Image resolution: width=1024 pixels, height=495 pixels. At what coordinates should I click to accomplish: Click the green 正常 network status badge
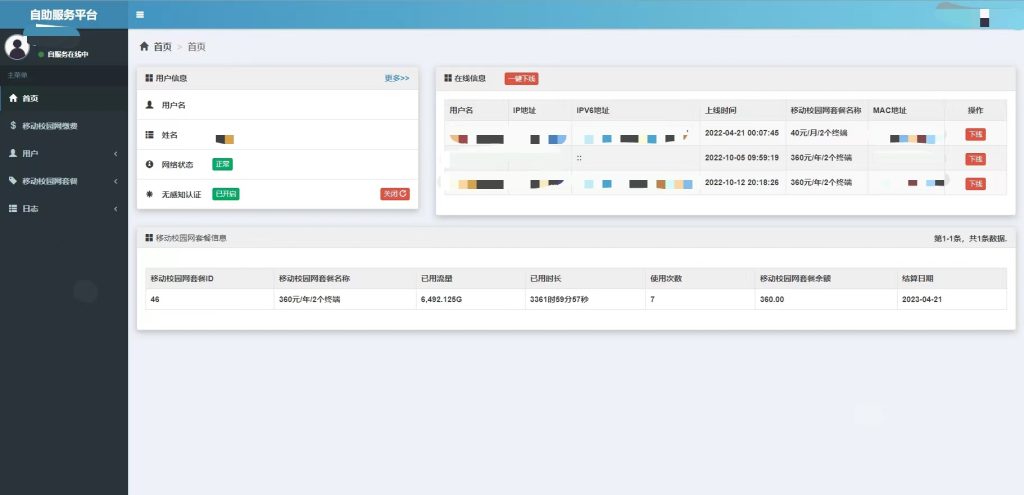click(x=222, y=164)
